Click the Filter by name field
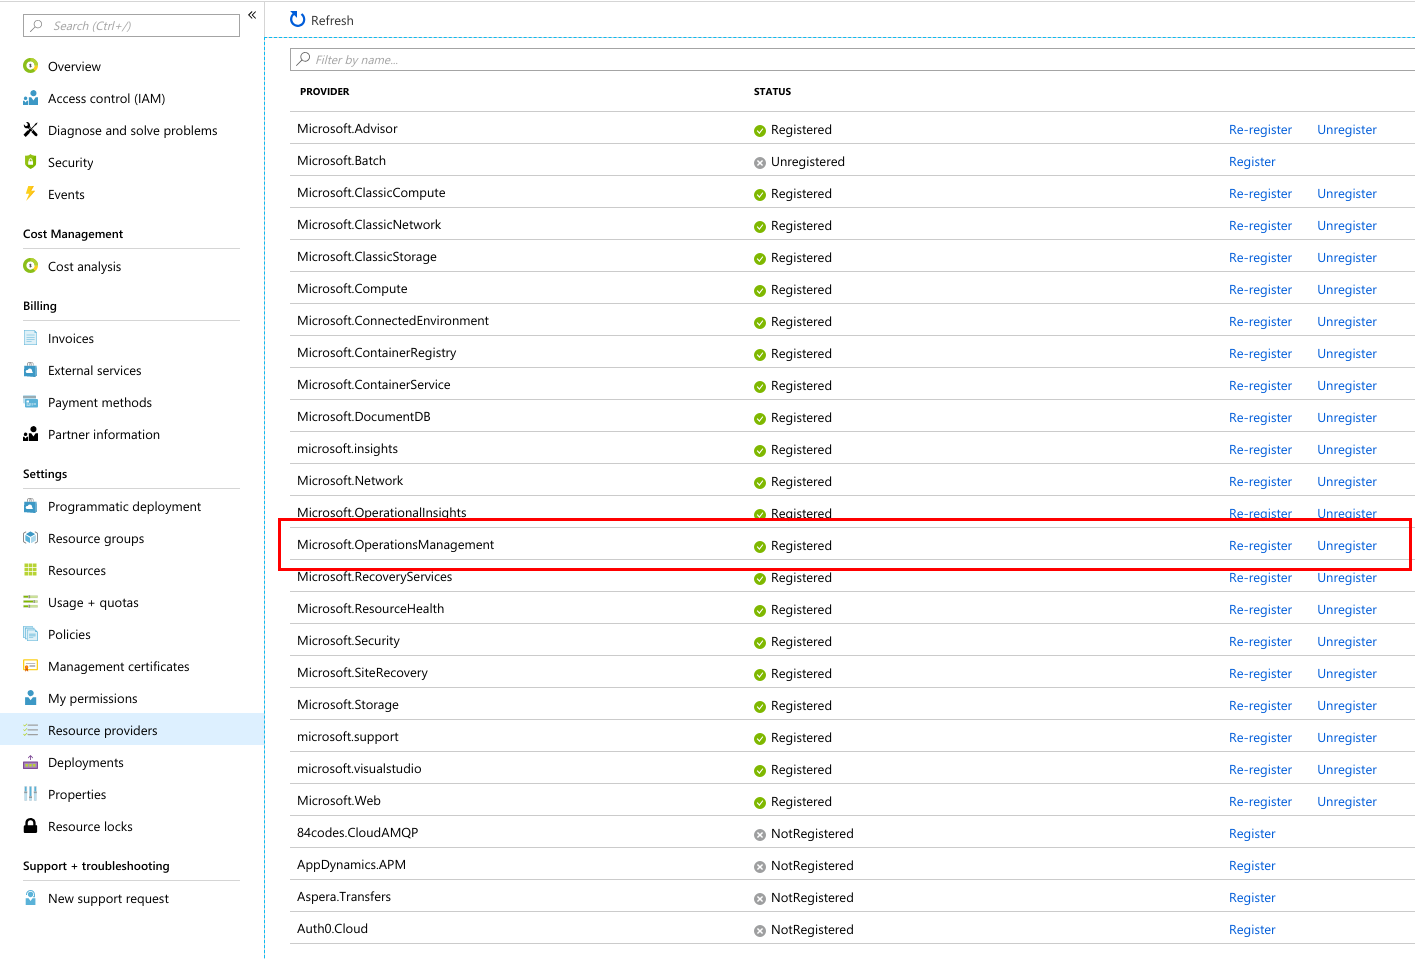The height and width of the screenshot is (959, 1415). click(853, 59)
